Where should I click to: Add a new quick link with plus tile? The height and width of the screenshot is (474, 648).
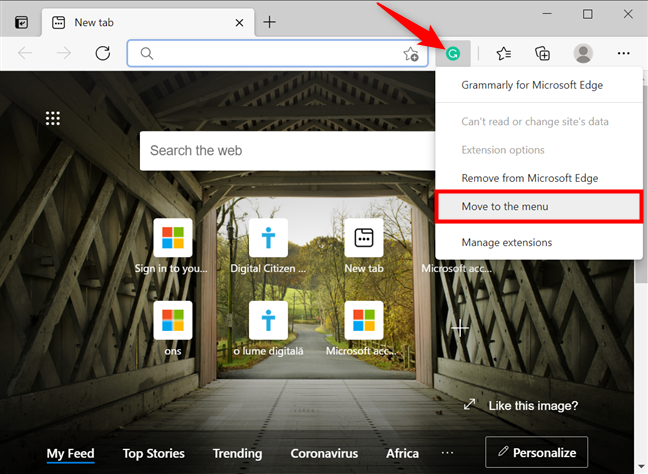point(460,329)
